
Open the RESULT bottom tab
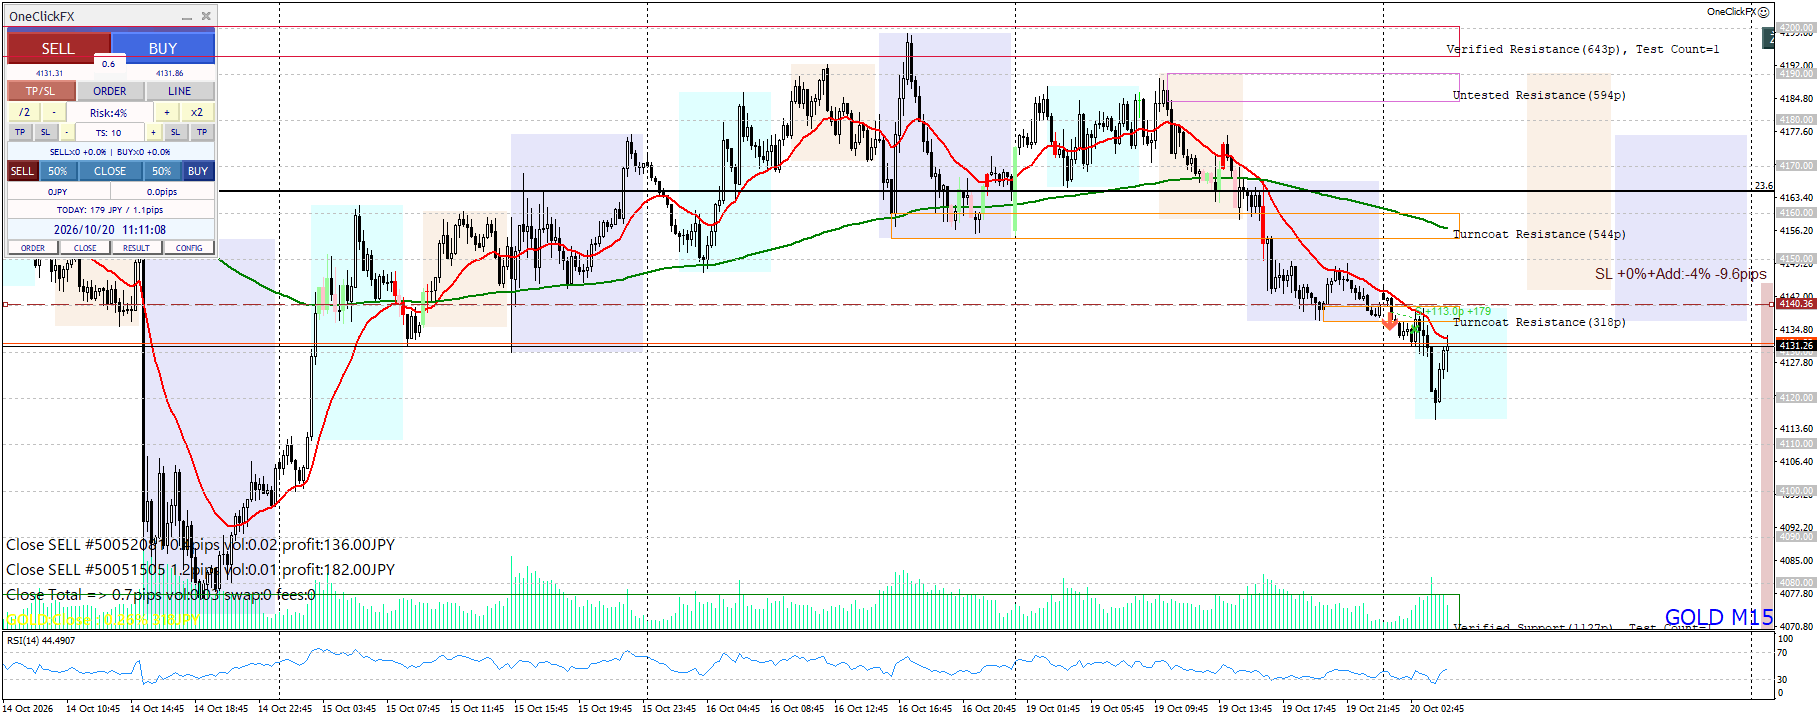(137, 248)
